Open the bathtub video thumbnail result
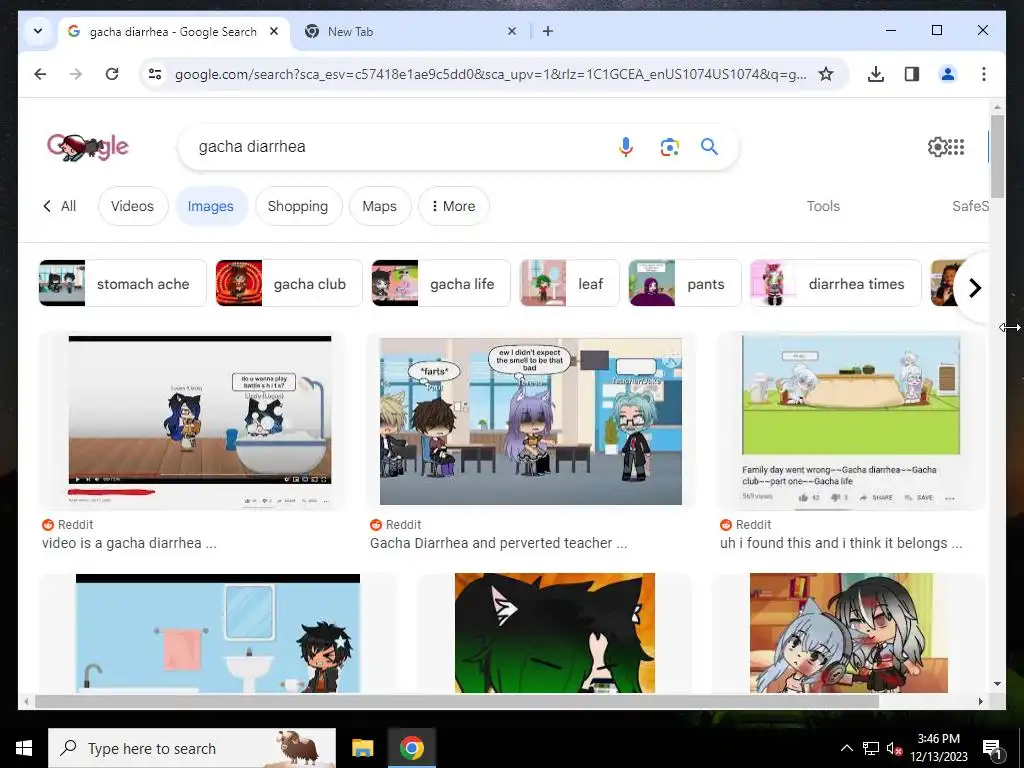Screen dimensions: 1024x768 tap(199, 421)
